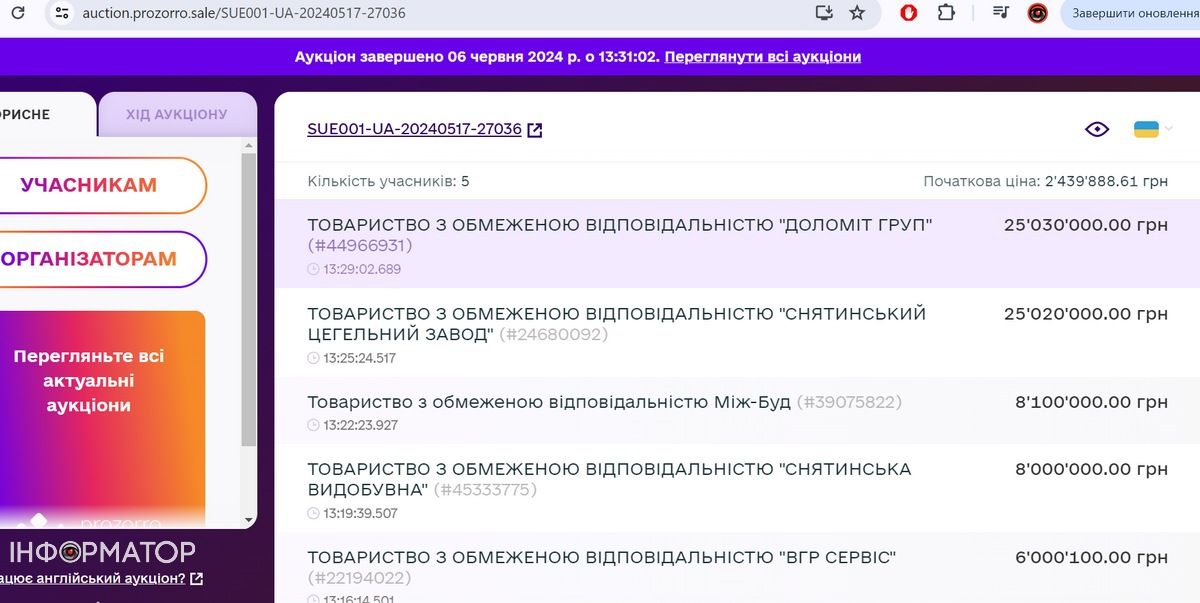Open the AdBlock extension icon
The height and width of the screenshot is (603, 1200).
tap(908, 14)
